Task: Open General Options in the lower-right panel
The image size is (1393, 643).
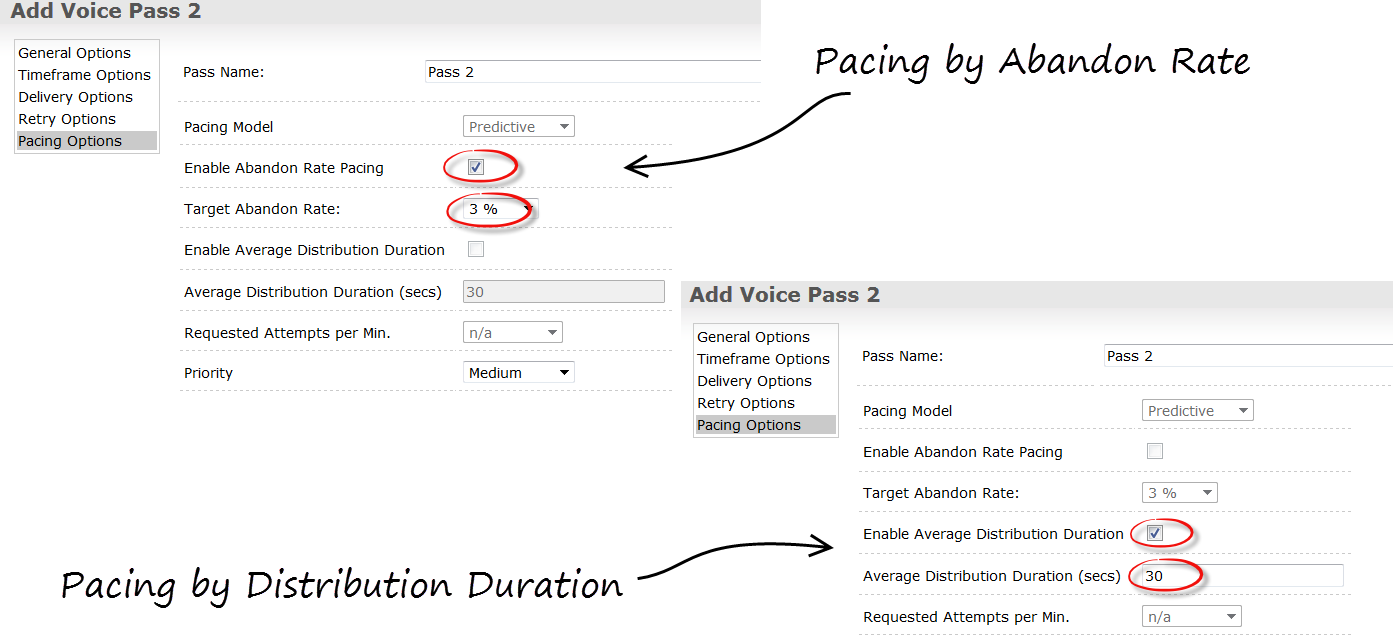Action: click(754, 337)
